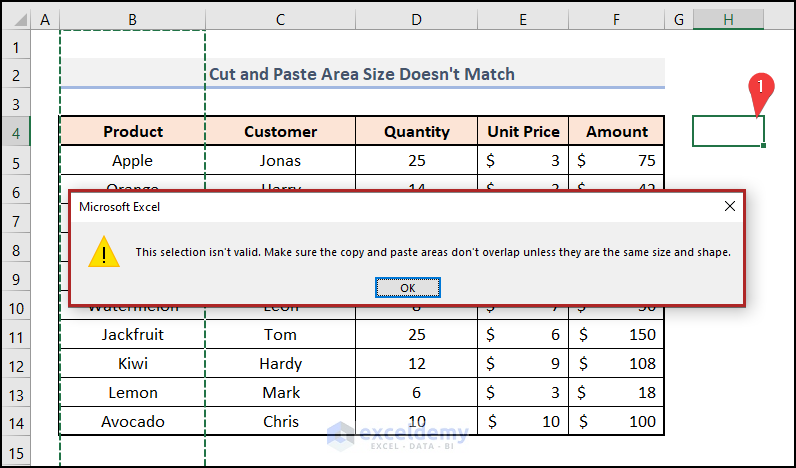Click OK in the Excel dialog
The height and width of the screenshot is (468, 796).
tap(407, 288)
